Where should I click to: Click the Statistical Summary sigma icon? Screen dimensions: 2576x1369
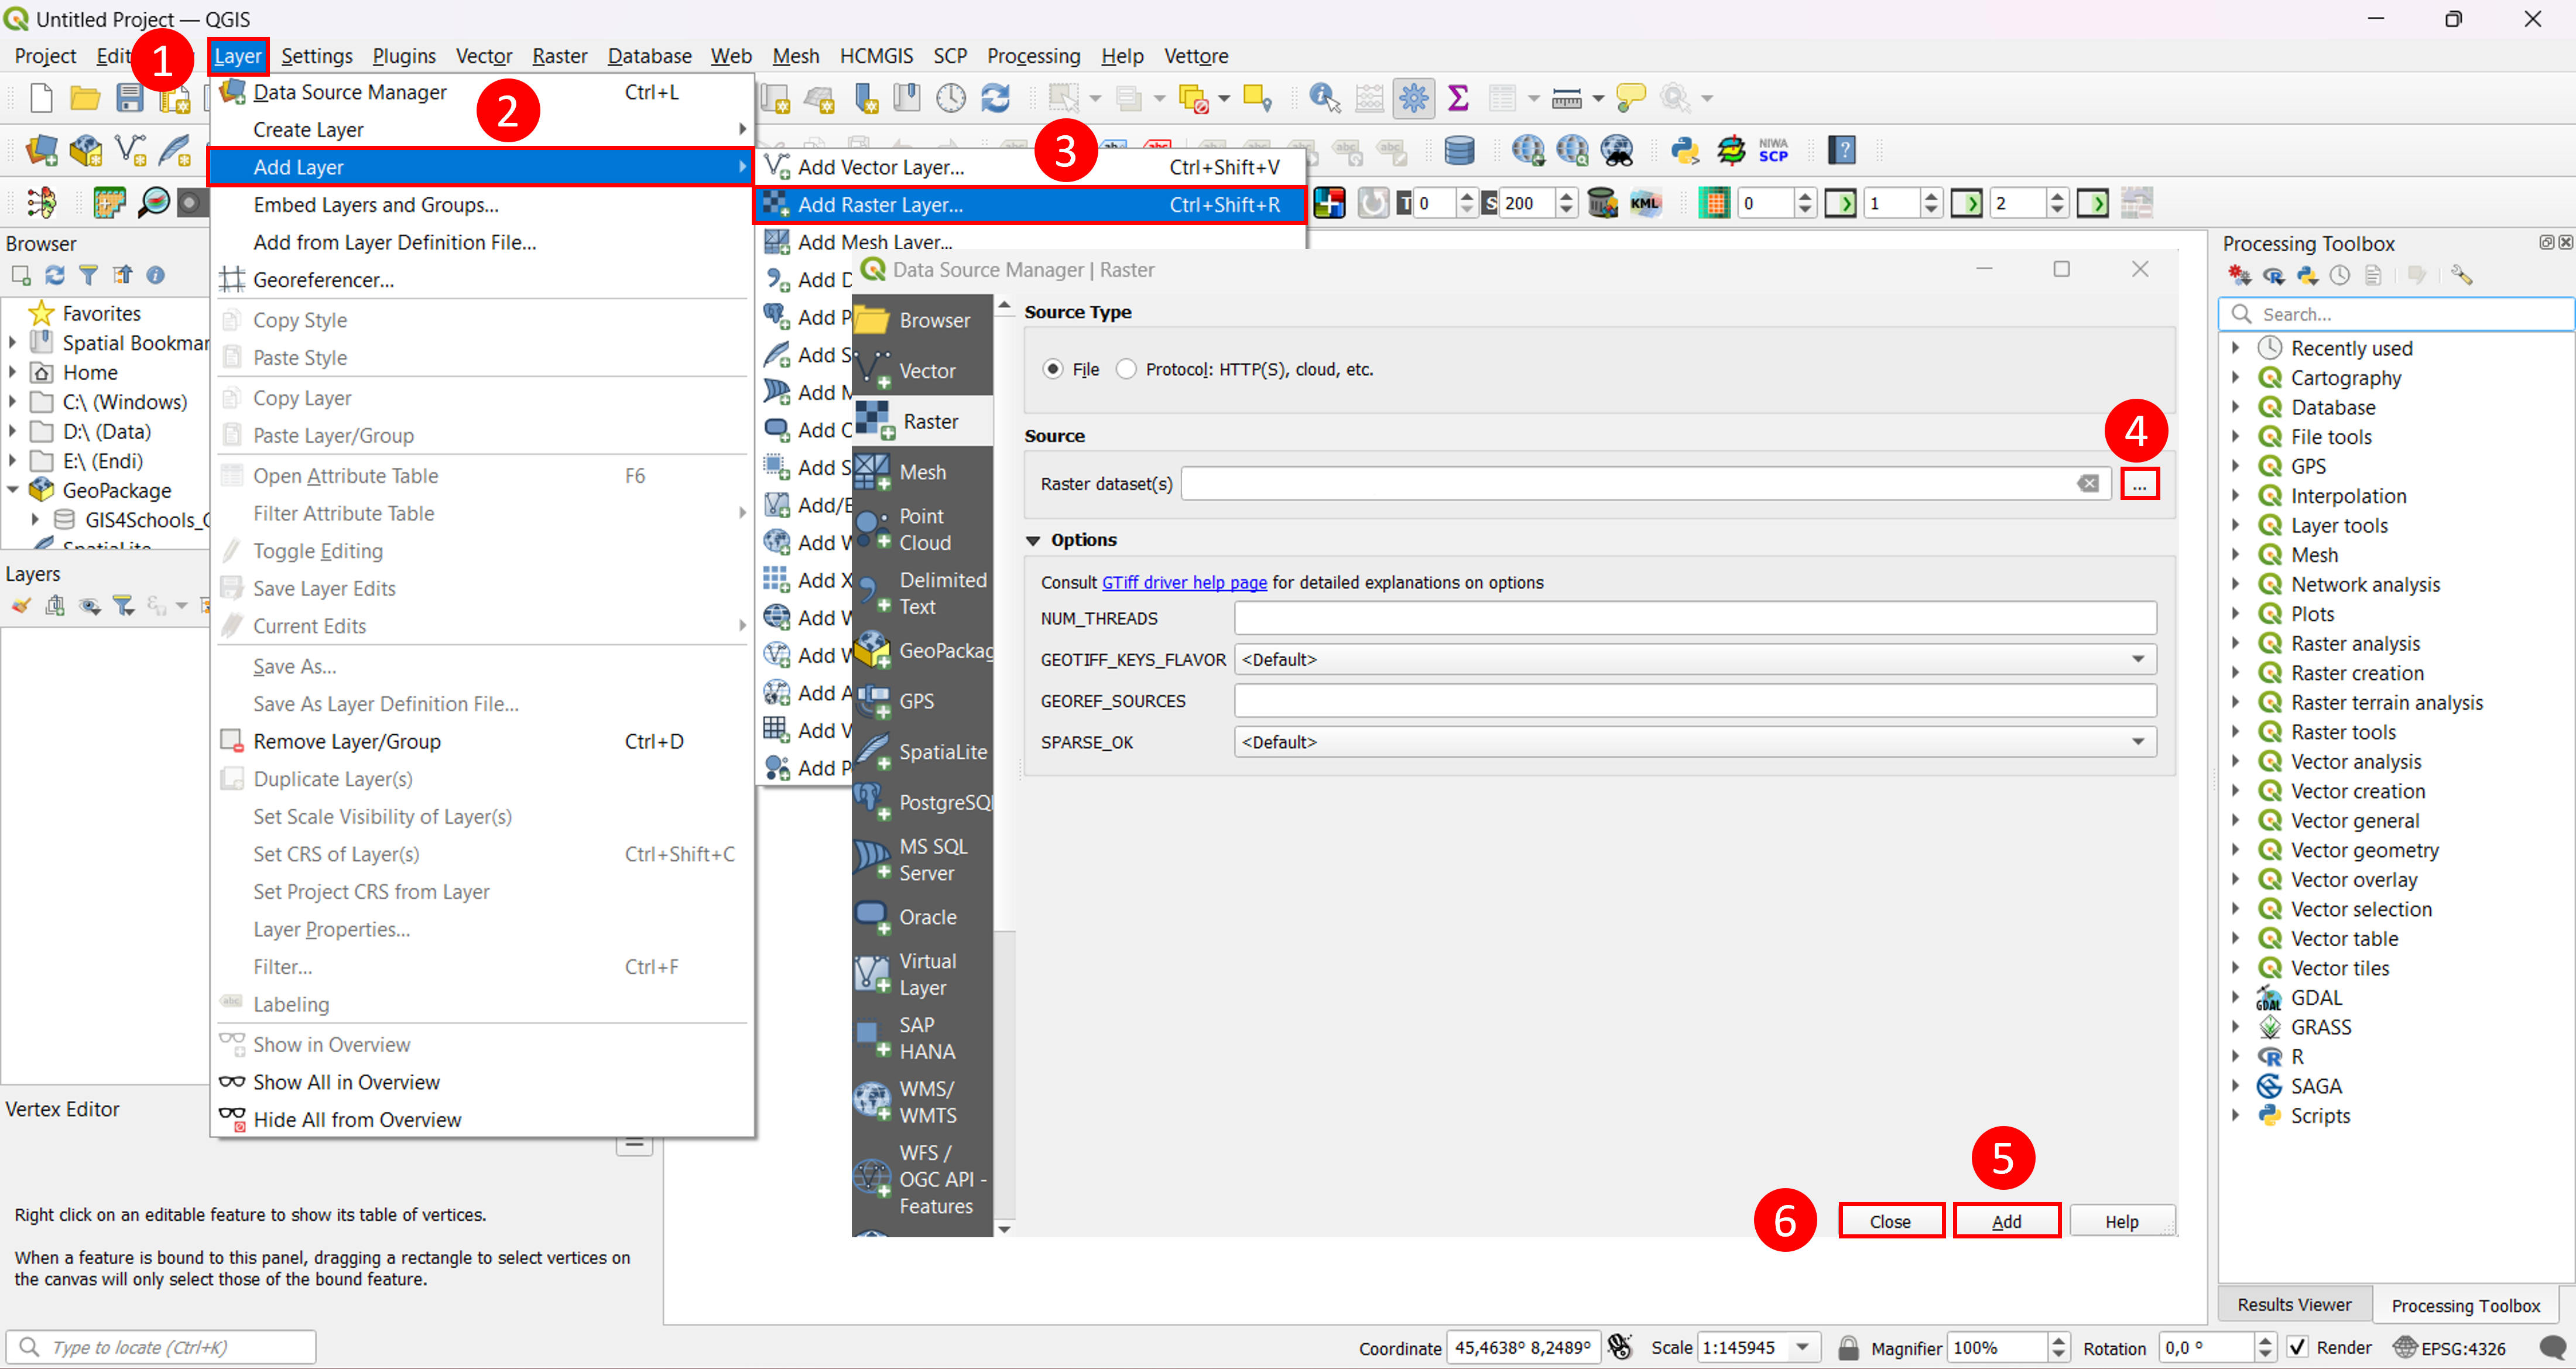click(x=1458, y=98)
